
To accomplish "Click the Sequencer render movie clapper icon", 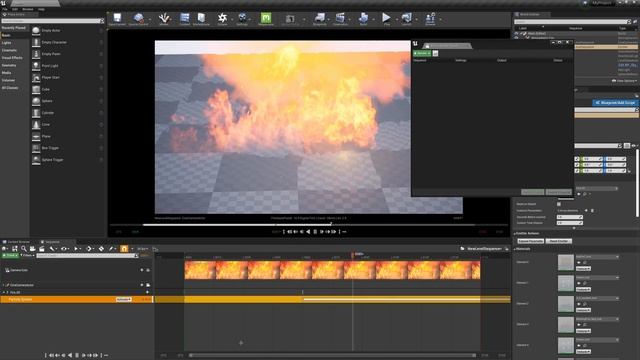I will (x=42, y=249).
